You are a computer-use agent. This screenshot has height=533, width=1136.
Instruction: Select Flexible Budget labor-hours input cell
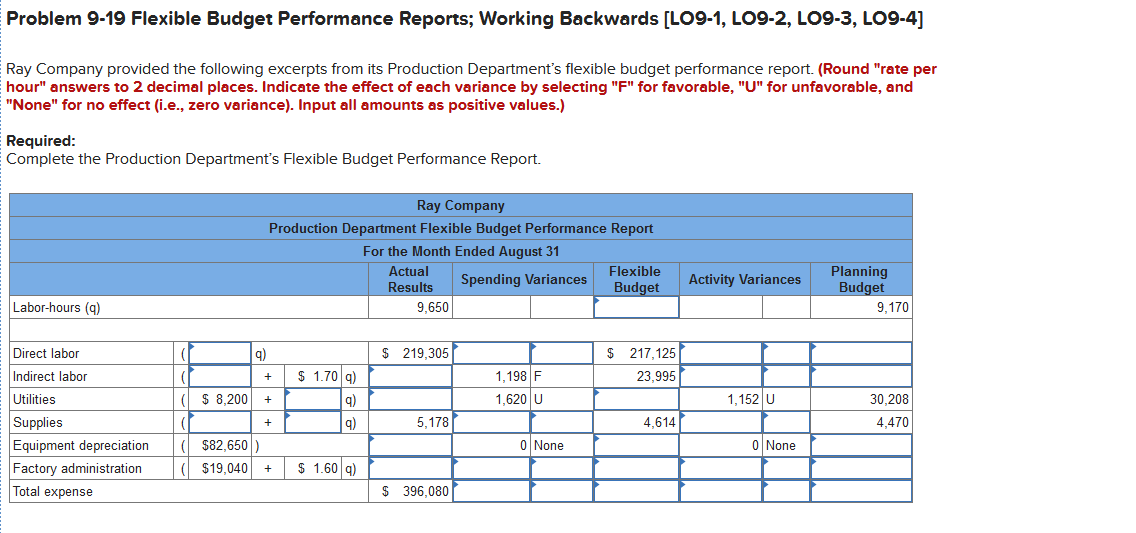[x=636, y=307]
